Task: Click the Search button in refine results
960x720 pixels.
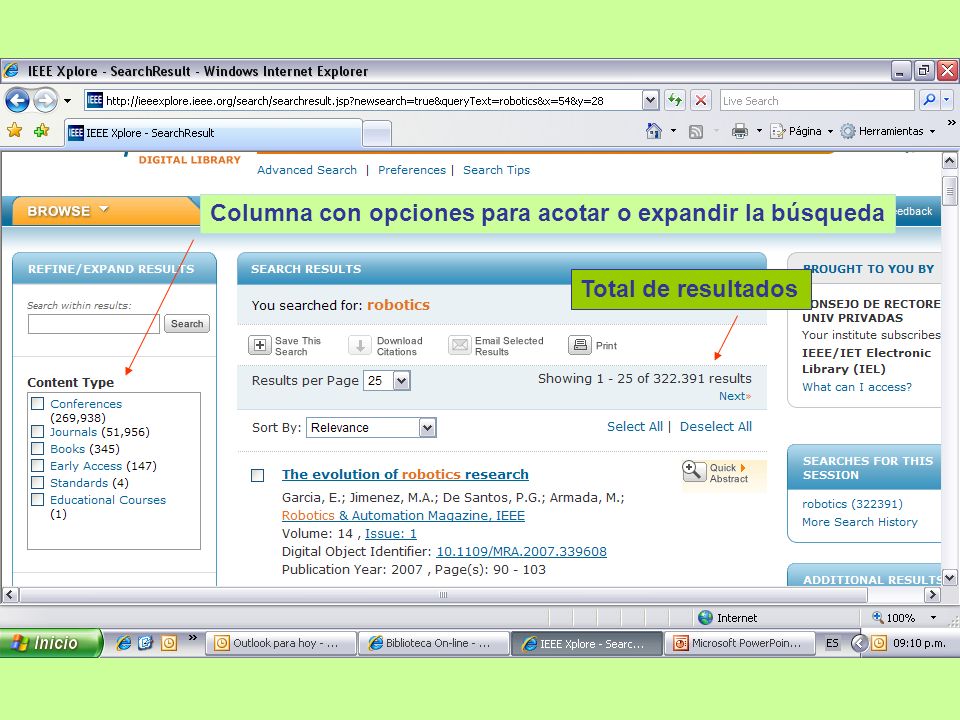Action: click(x=187, y=323)
